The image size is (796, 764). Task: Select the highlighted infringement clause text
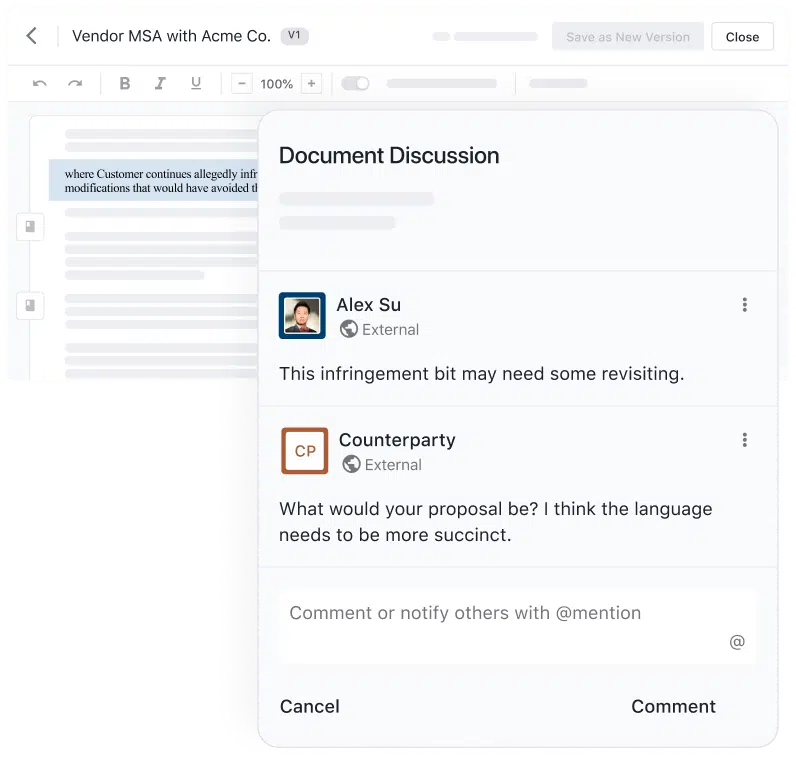click(154, 180)
